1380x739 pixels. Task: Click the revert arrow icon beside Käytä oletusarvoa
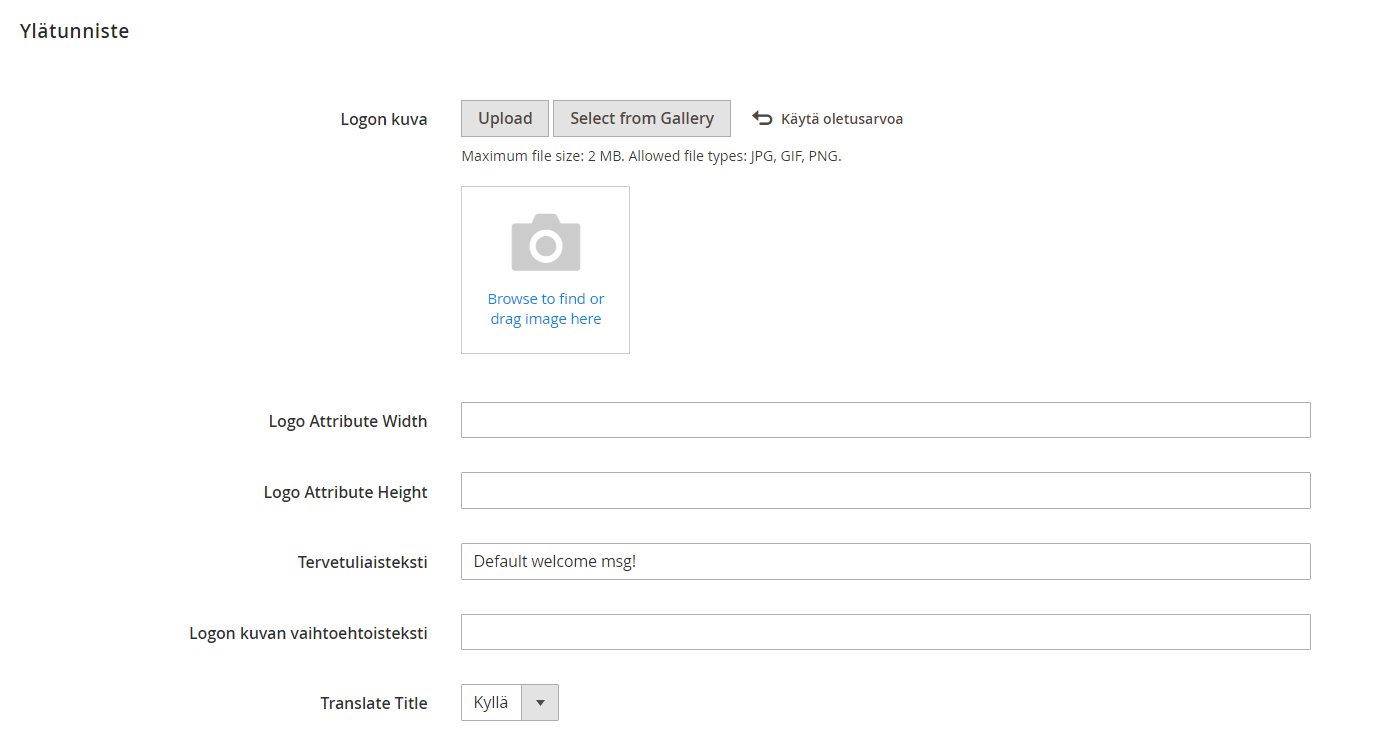click(x=762, y=119)
